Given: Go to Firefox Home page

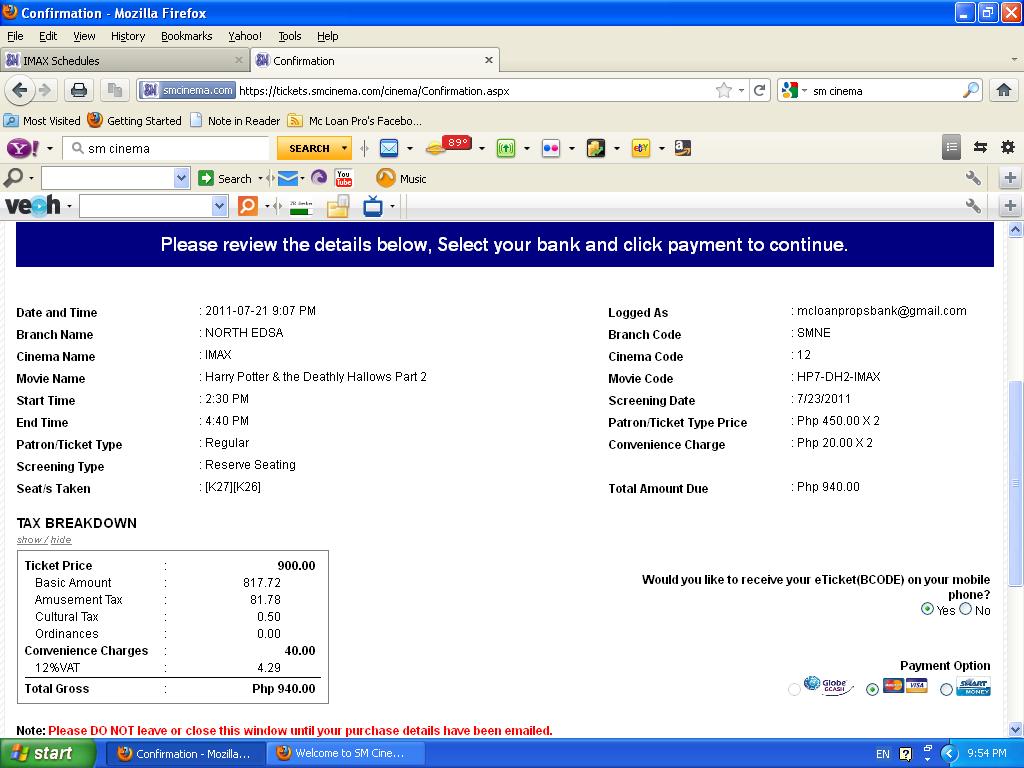Looking at the screenshot, I should [1004, 90].
